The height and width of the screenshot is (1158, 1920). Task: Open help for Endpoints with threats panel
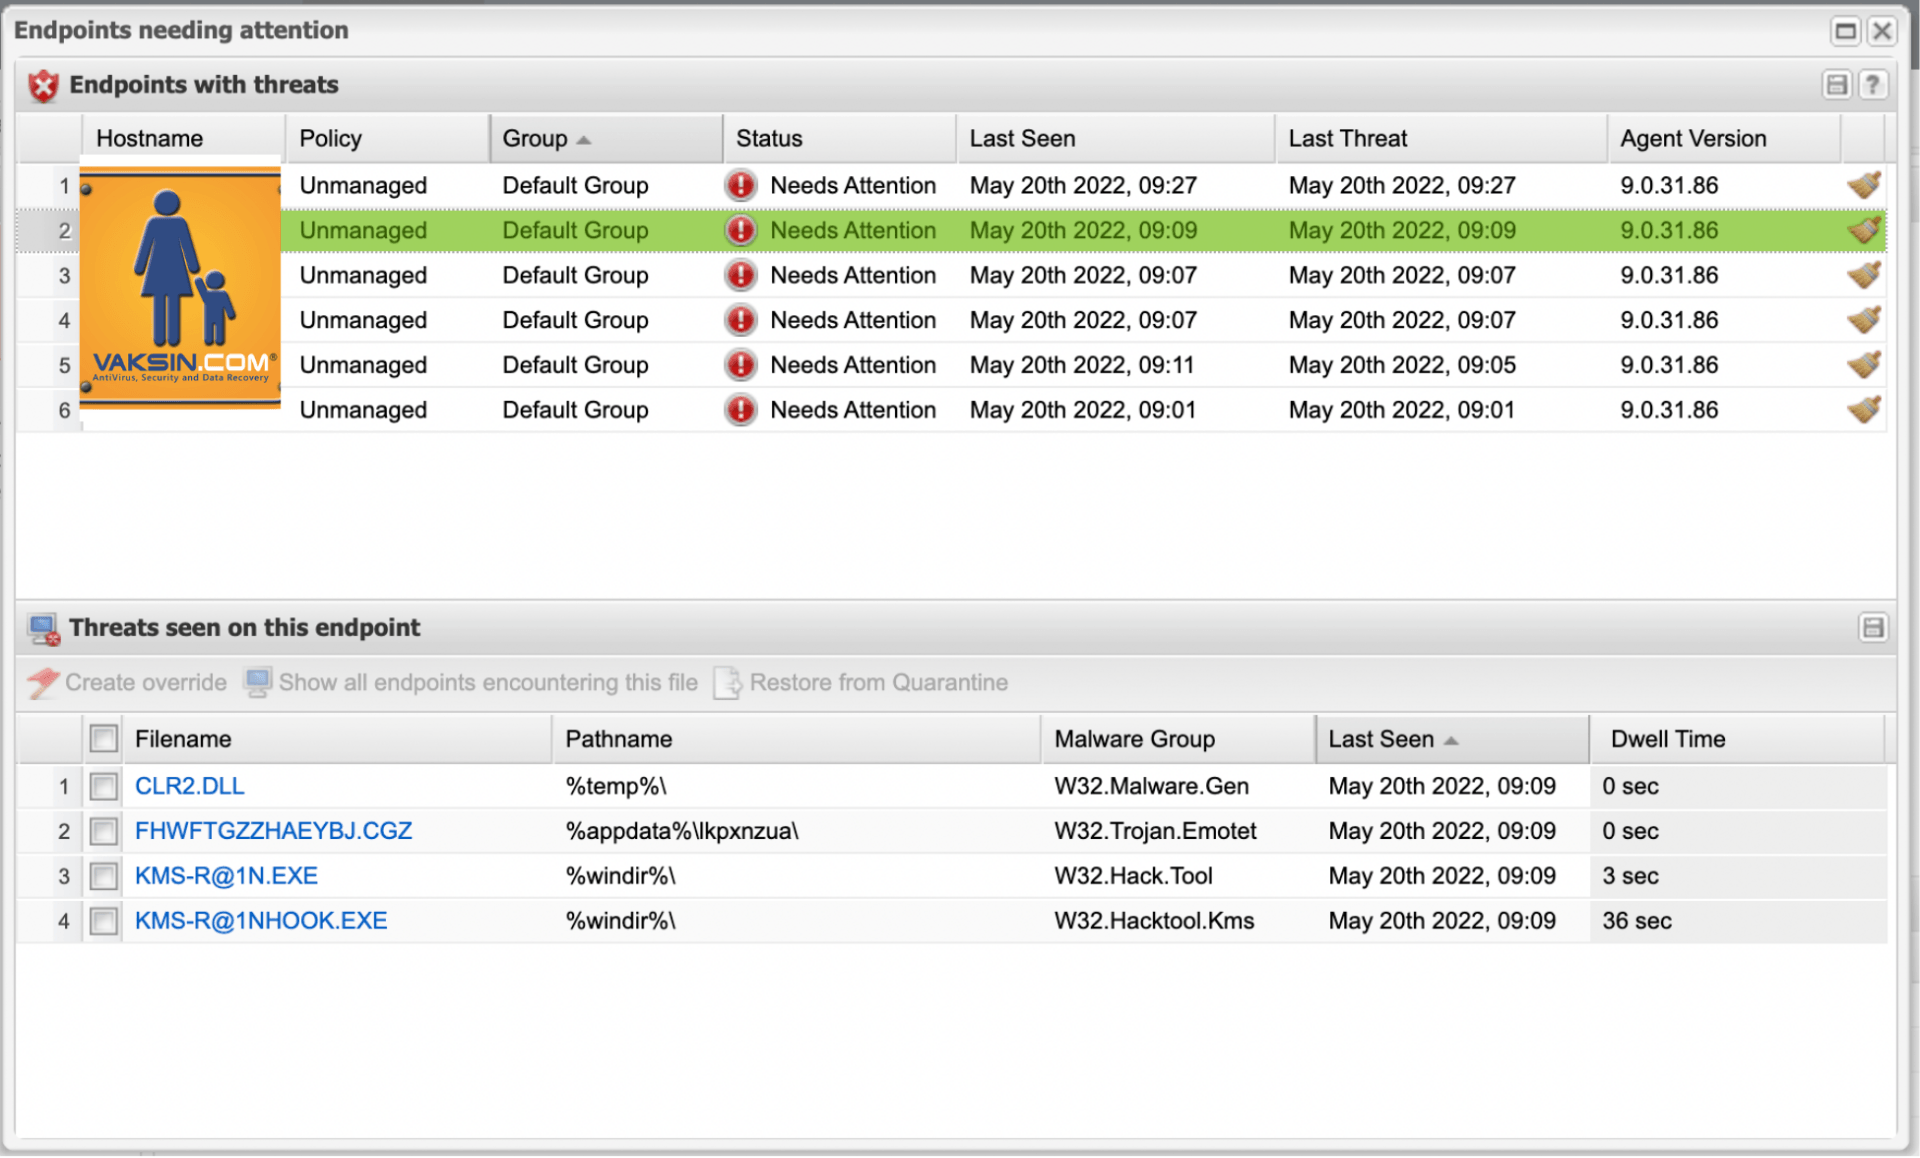click(1872, 85)
